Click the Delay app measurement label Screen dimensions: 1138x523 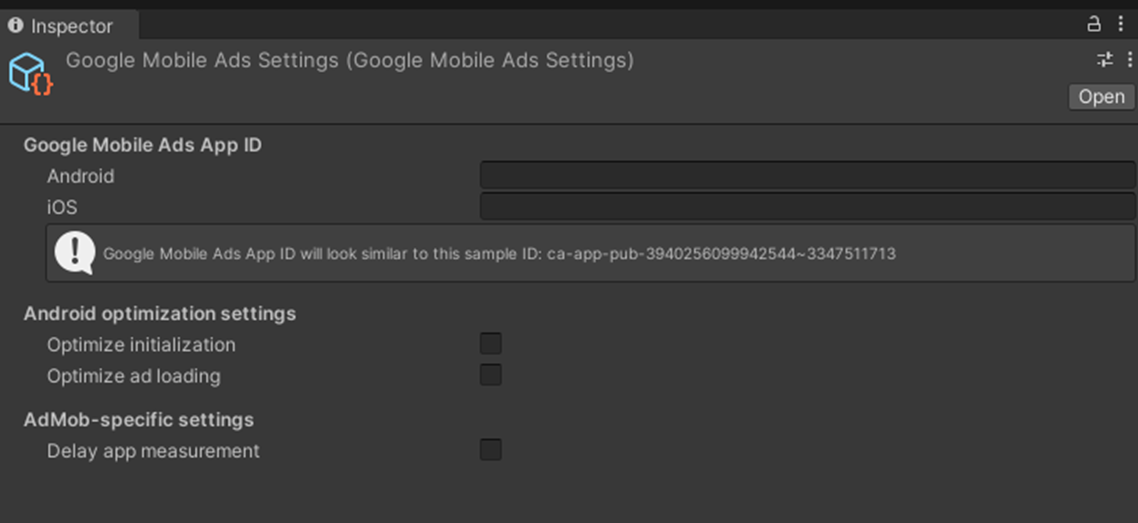click(153, 451)
